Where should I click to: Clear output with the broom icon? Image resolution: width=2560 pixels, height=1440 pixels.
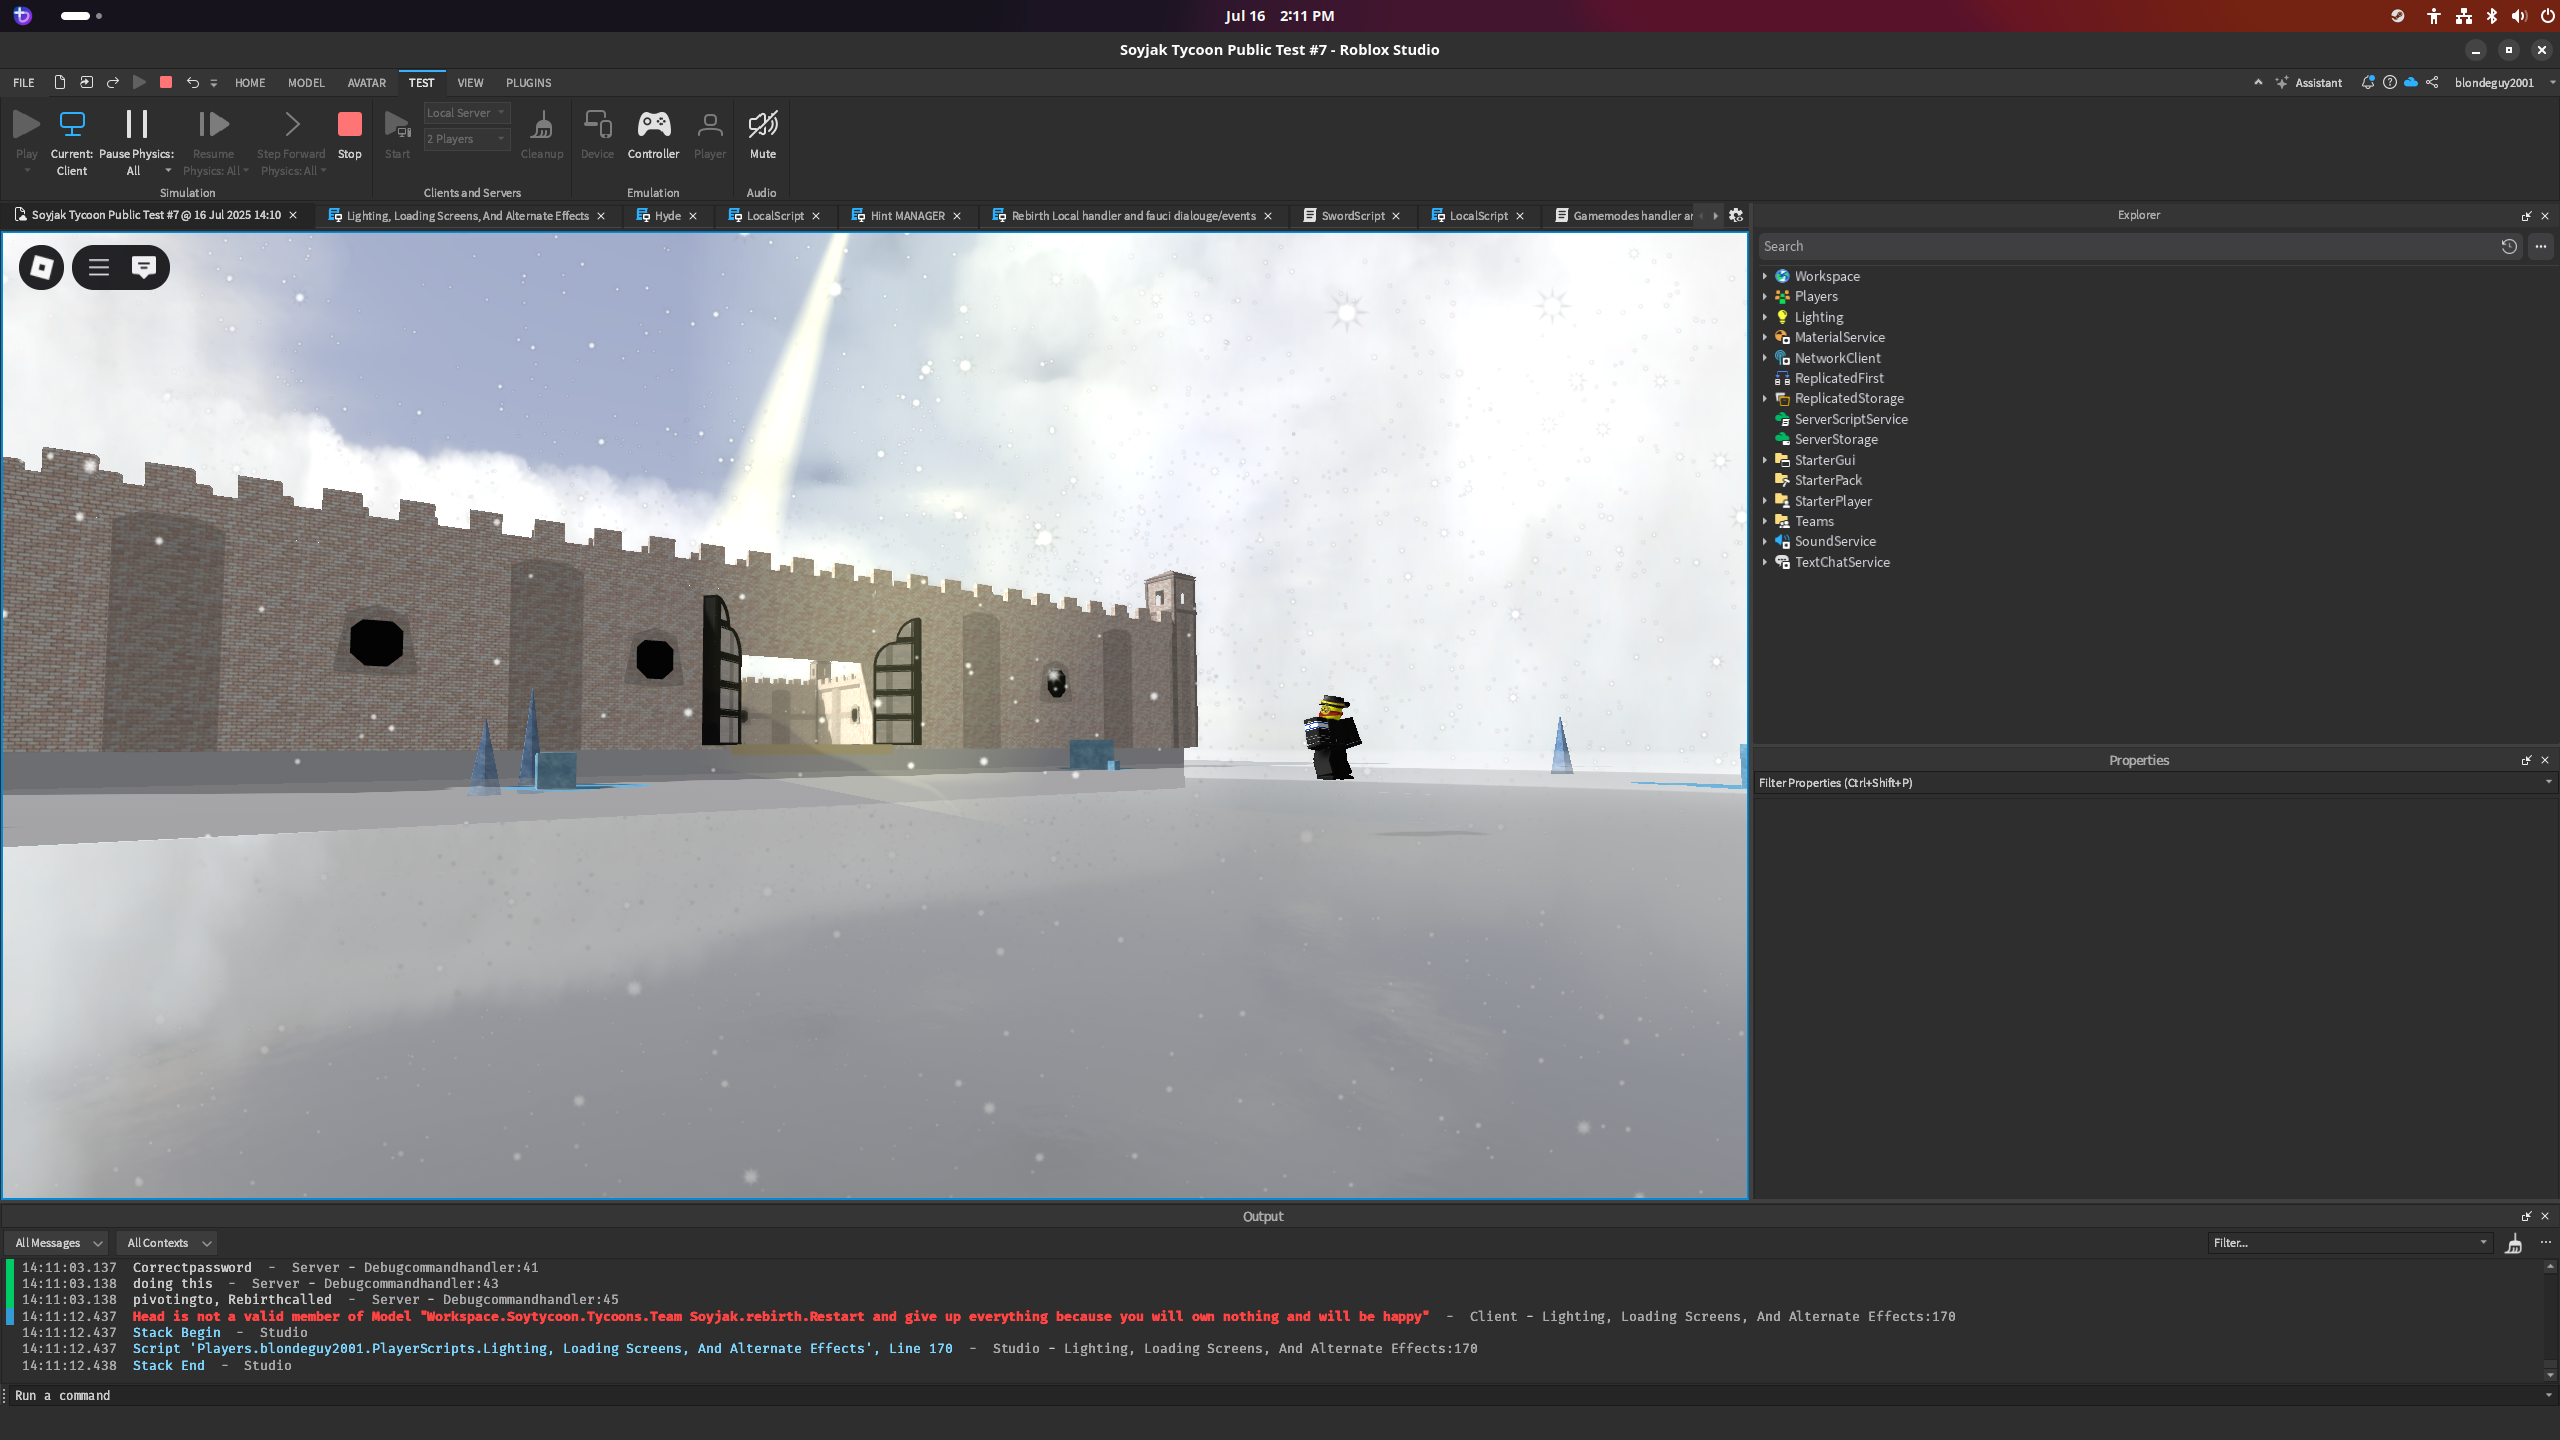click(x=2513, y=1243)
